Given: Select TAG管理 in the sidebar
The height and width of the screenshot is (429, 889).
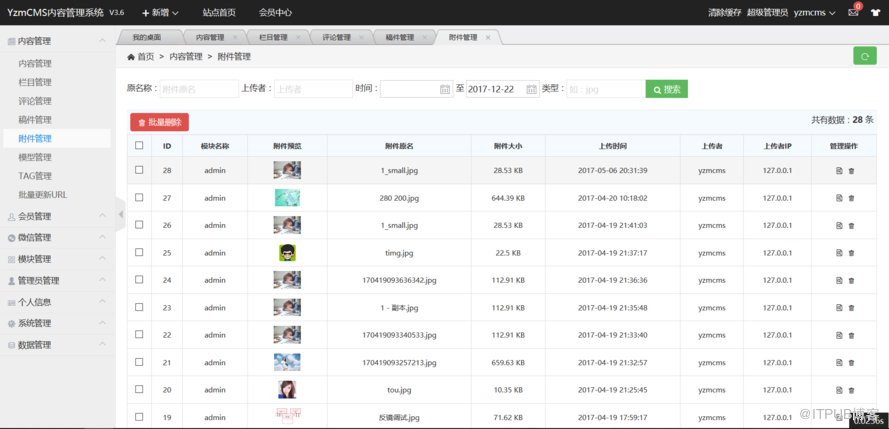Looking at the screenshot, I should click(35, 176).
